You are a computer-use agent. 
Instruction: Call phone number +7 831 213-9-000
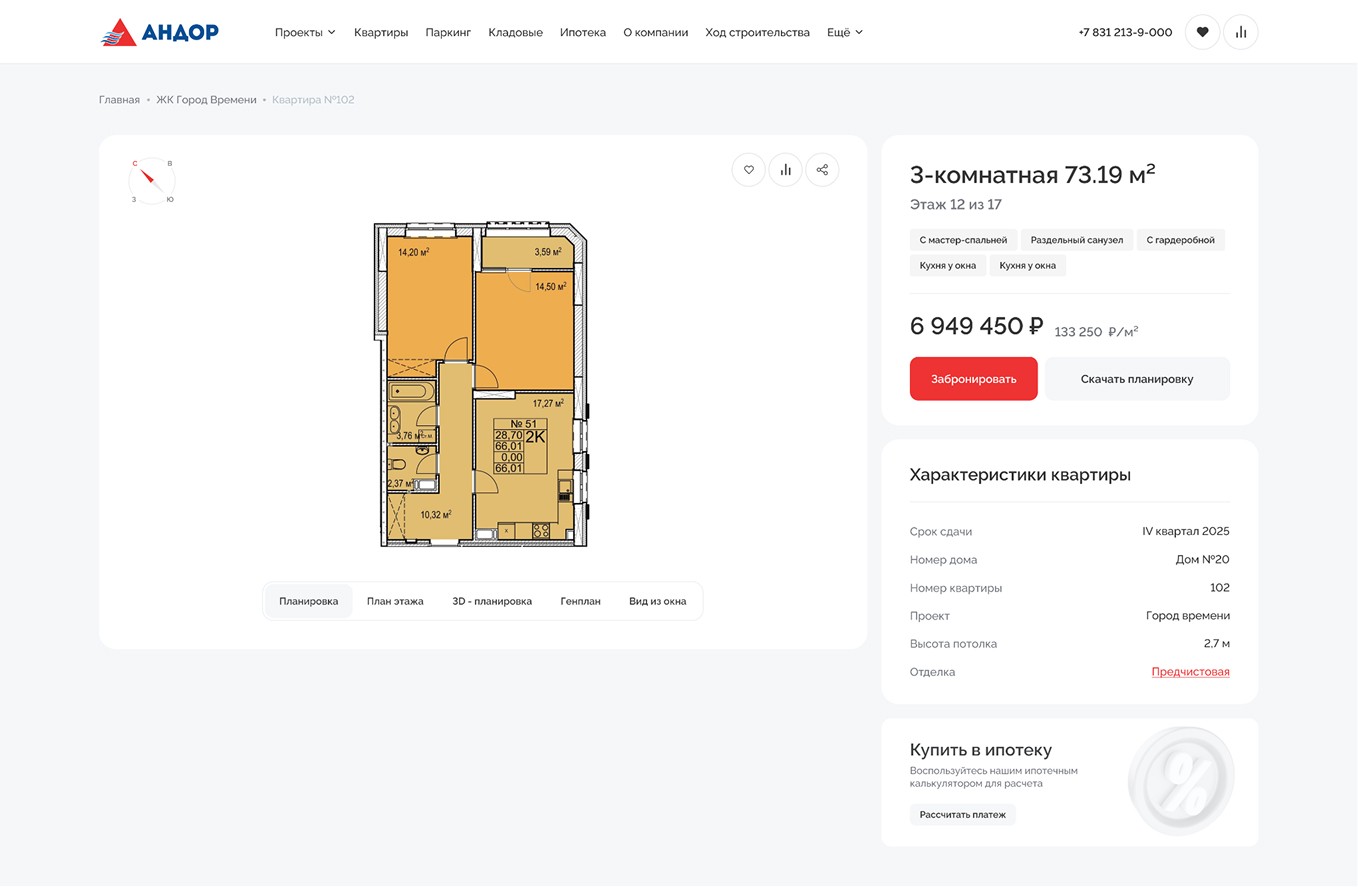[x=1125, y=32]
